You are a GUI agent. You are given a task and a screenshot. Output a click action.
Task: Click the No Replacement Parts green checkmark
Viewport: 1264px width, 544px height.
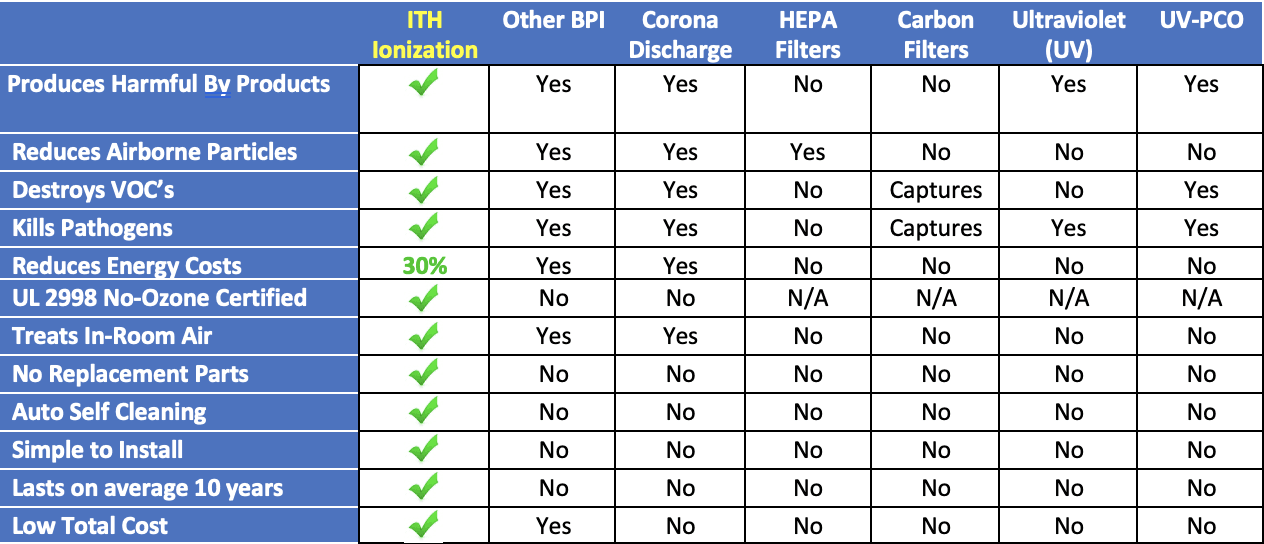pos(424,374)
